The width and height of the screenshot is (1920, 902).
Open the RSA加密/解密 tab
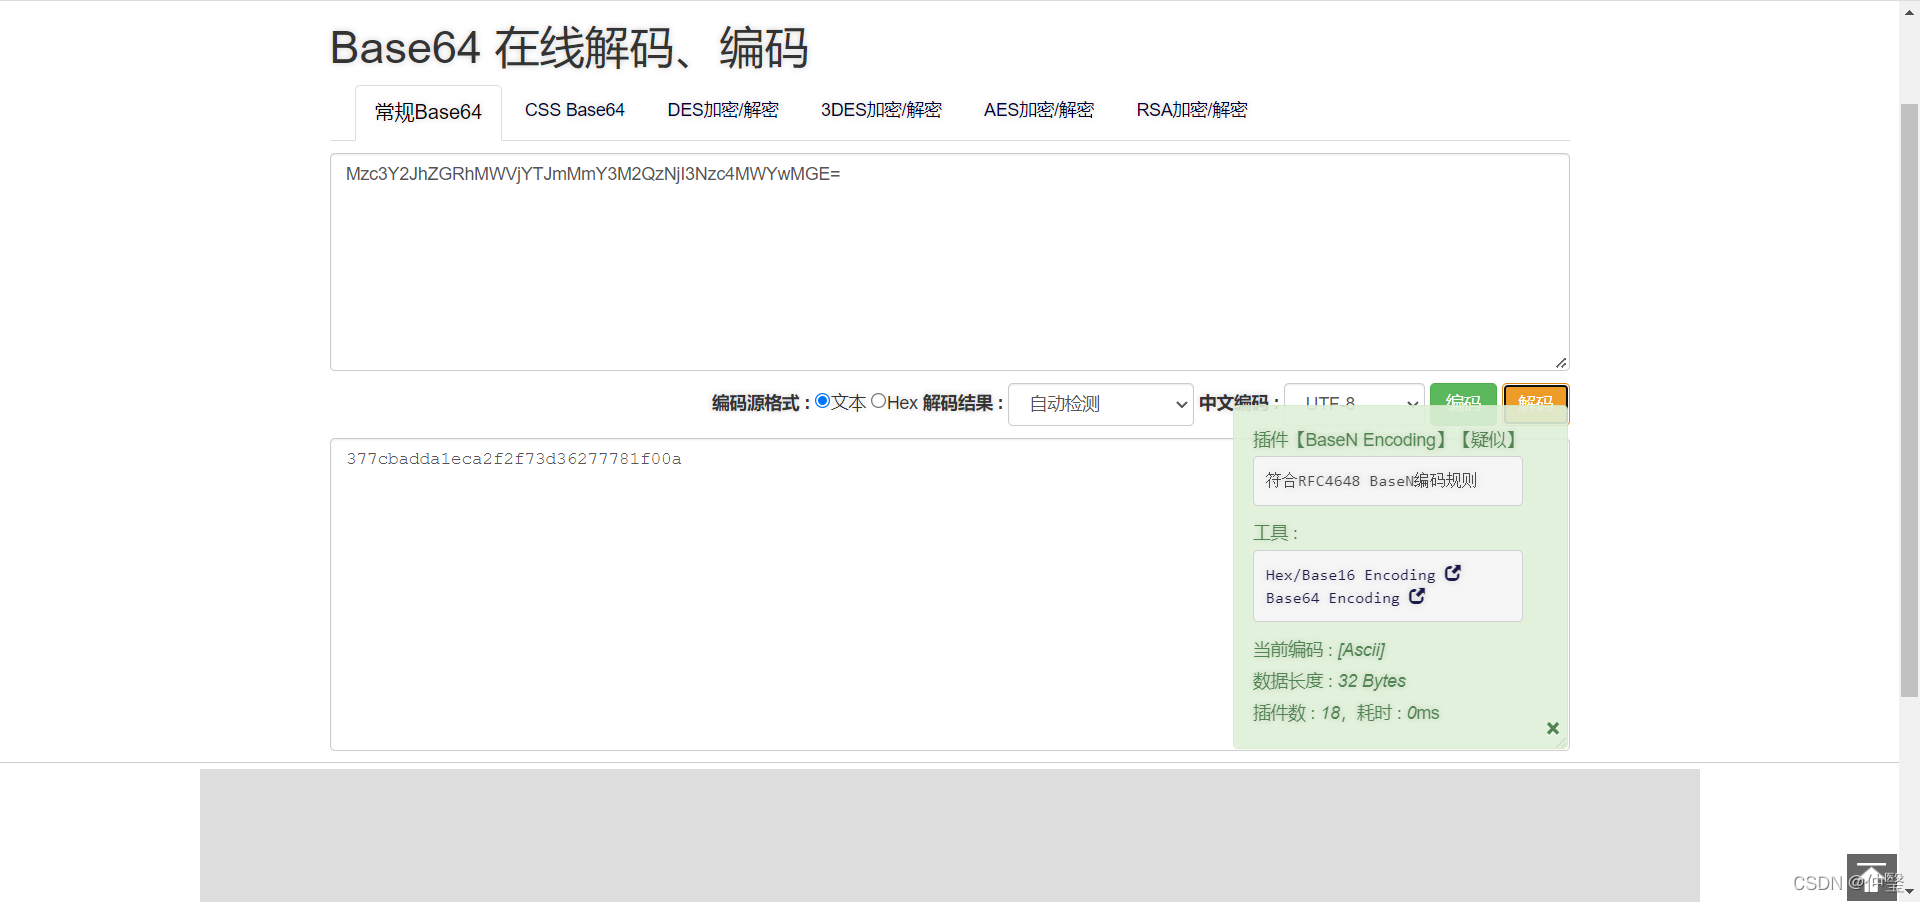1191,110
